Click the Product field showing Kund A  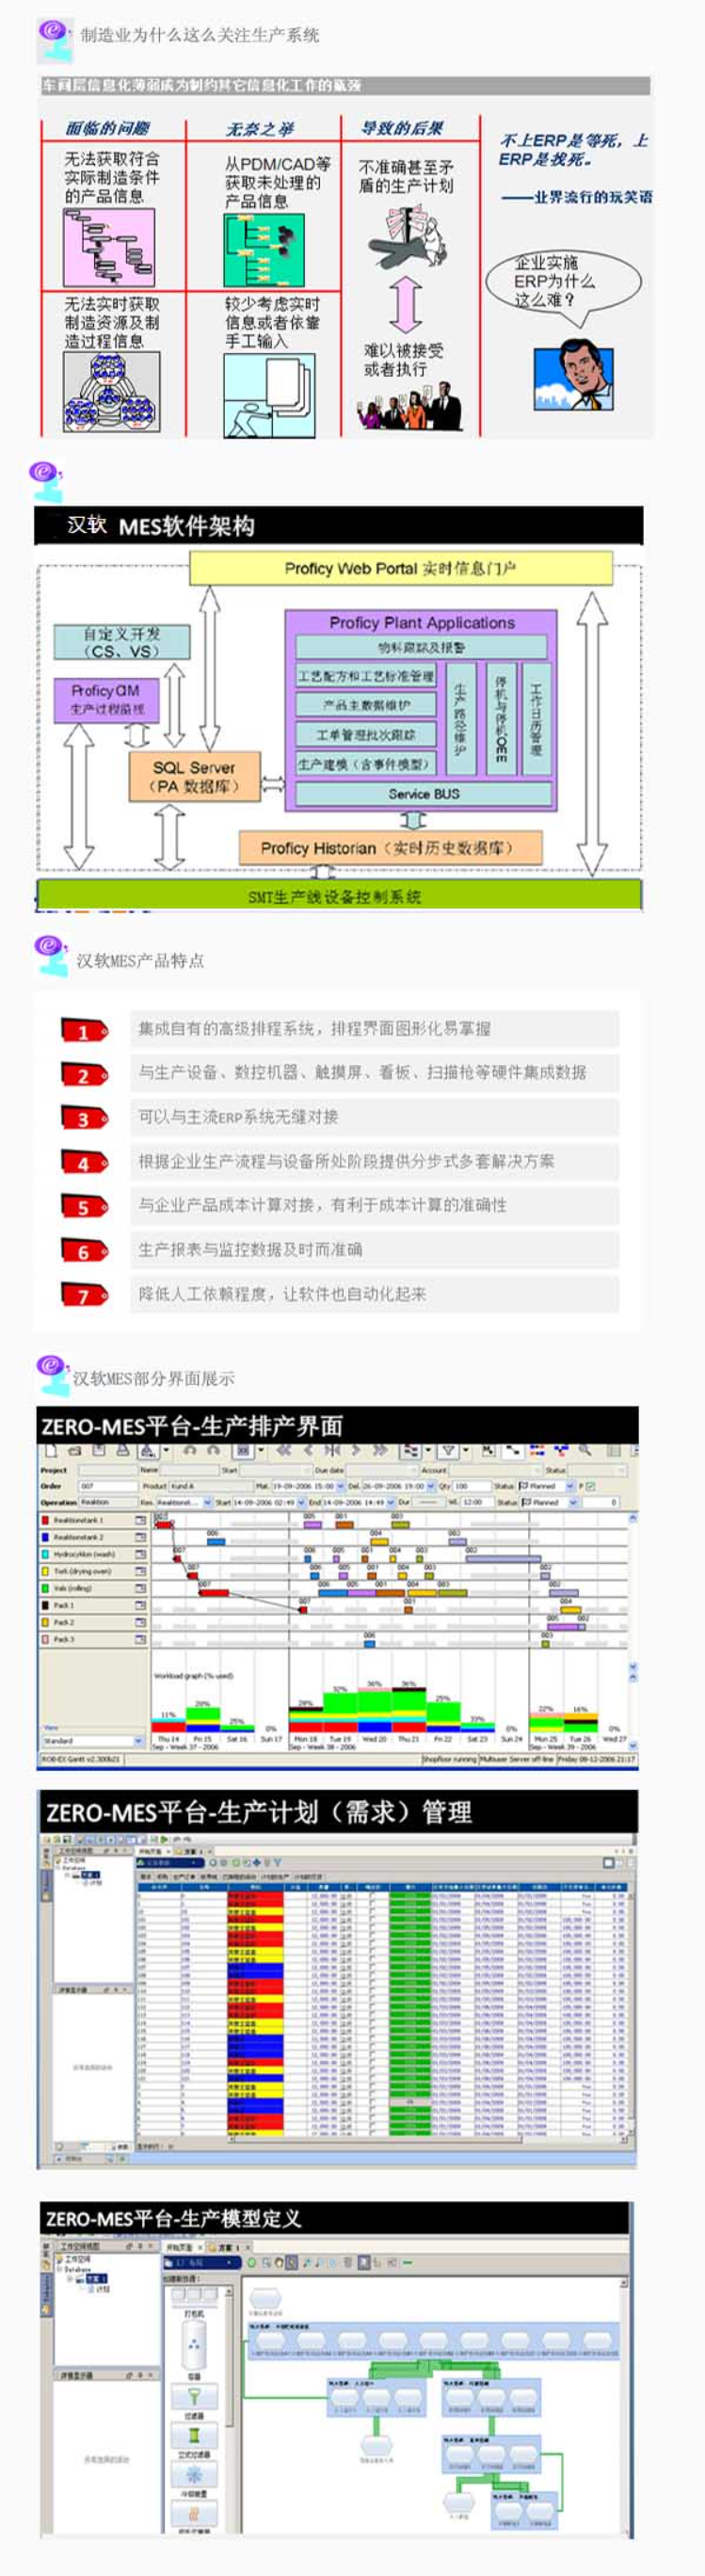pyautogui.click(x=210, y=1486)
